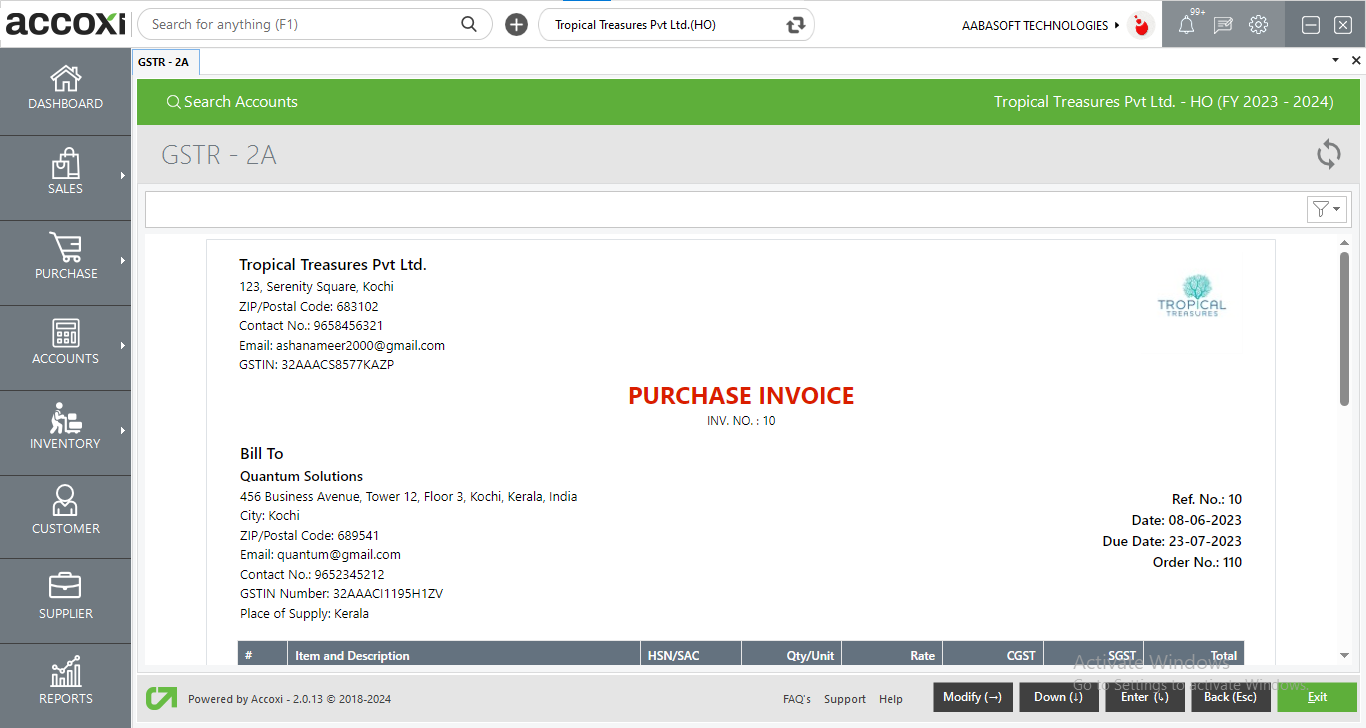The height and width of the screenshot is (728, 1366).
Task: Refresh the GSTR-2A data
Action: coord(1328,155)
